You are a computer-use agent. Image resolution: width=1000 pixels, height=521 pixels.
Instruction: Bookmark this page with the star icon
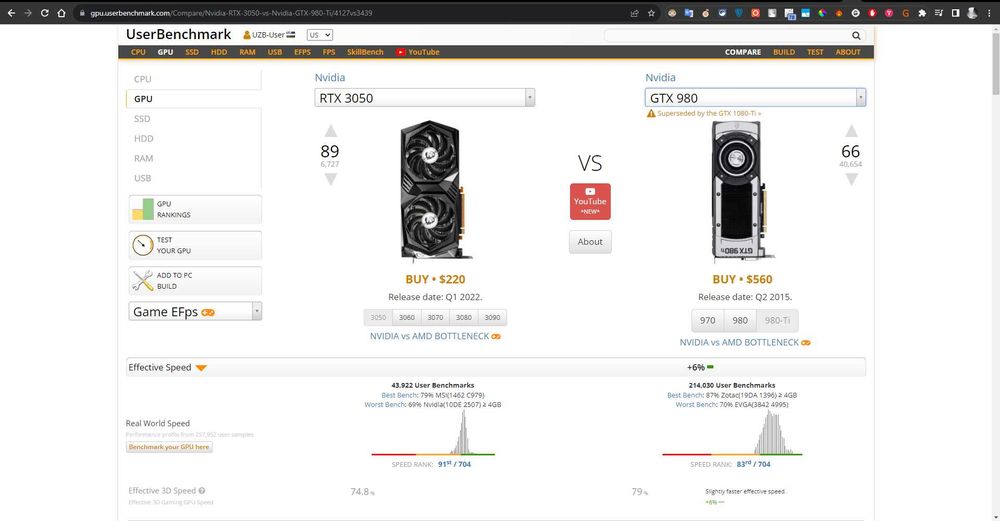coord(651,13)
